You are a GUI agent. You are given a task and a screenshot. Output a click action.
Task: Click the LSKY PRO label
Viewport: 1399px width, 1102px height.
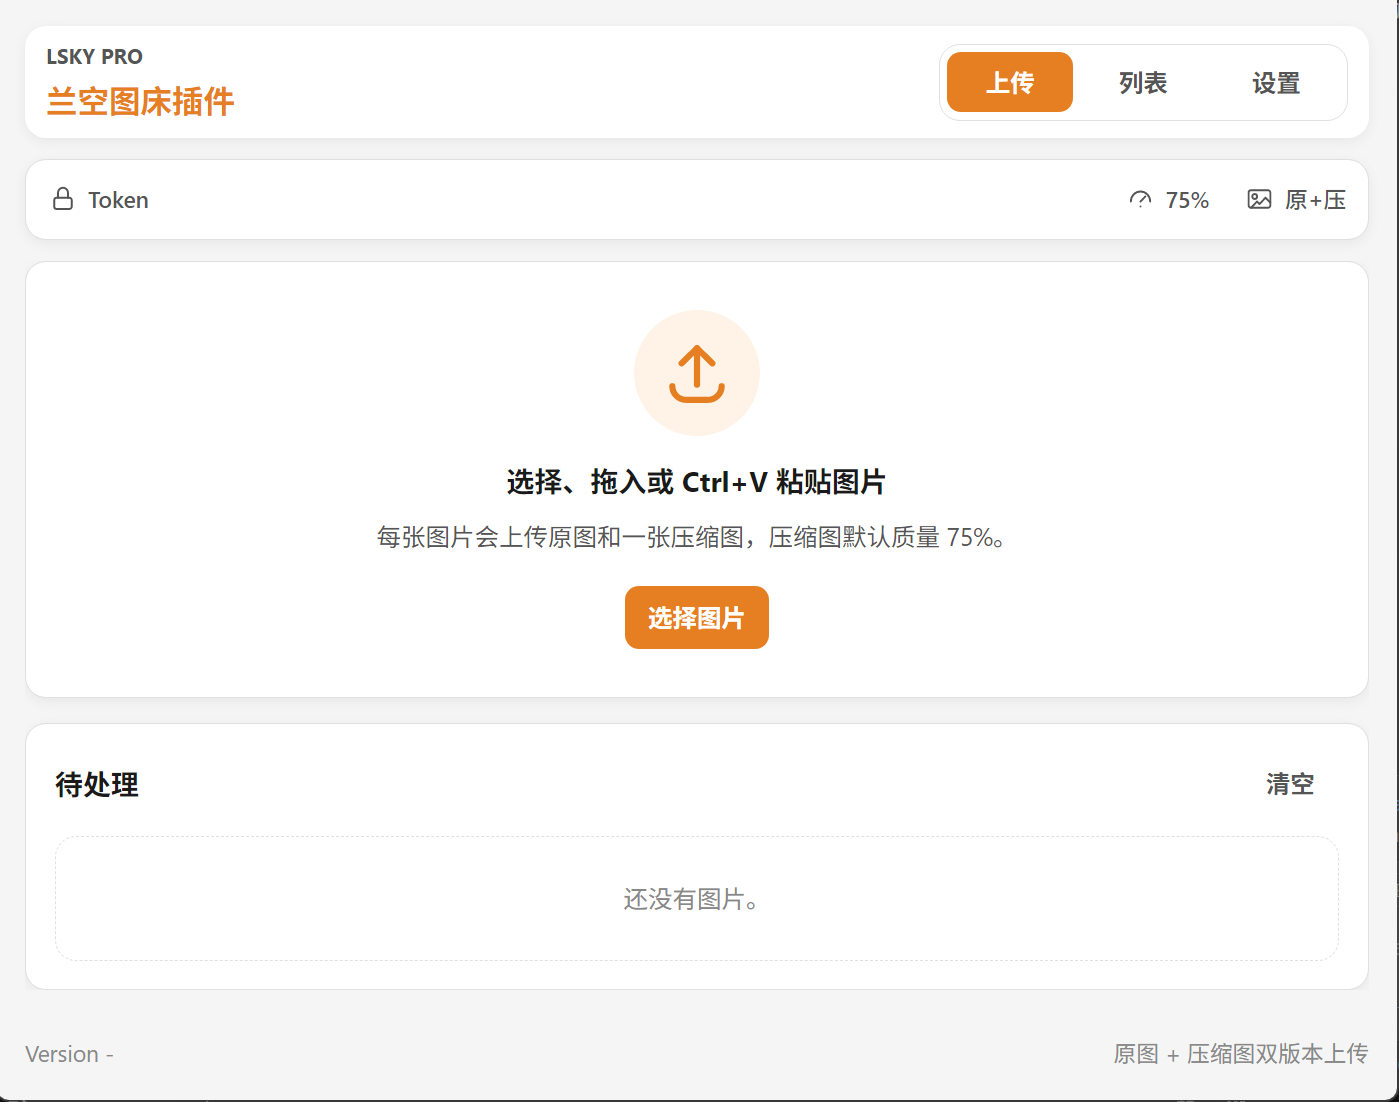[x=95, y=57]
